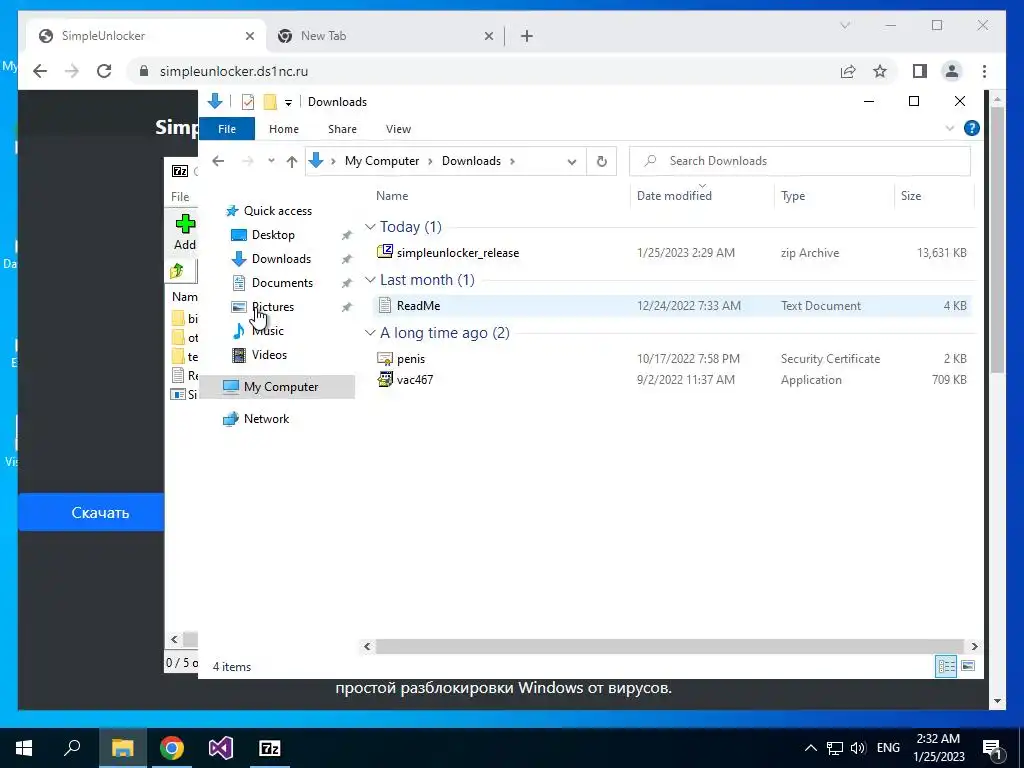Open Chrome side panel

(920, 71)
